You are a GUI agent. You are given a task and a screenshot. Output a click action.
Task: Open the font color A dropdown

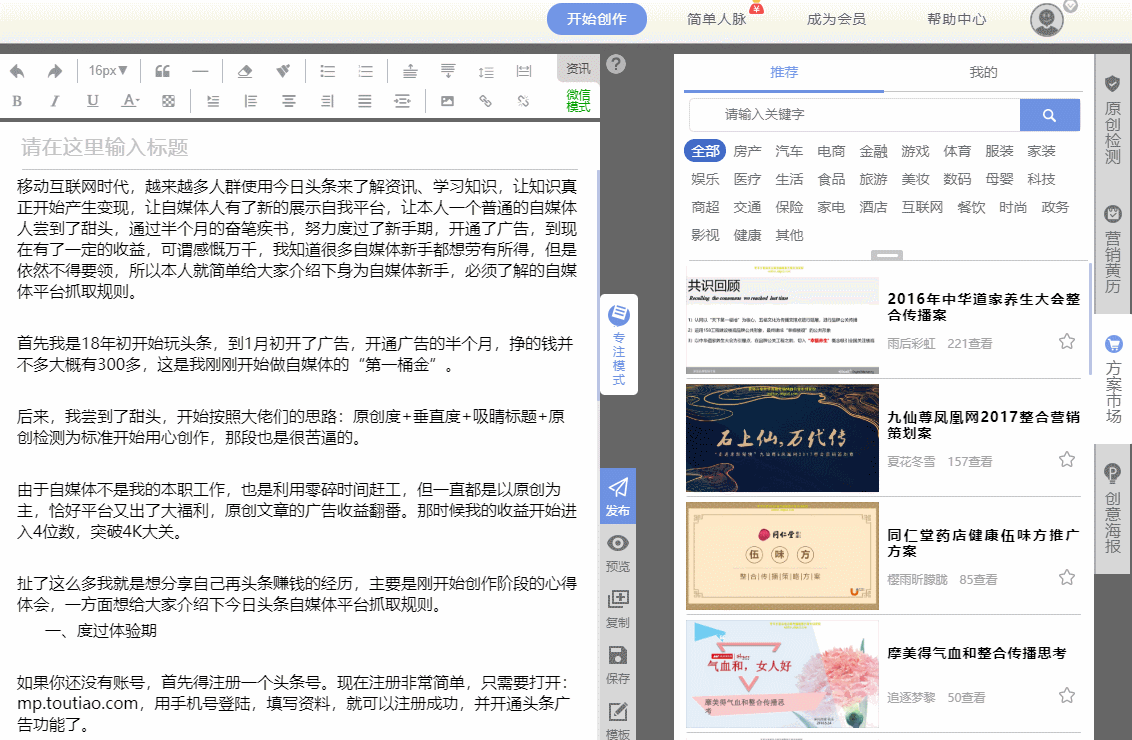click(130, 101)
